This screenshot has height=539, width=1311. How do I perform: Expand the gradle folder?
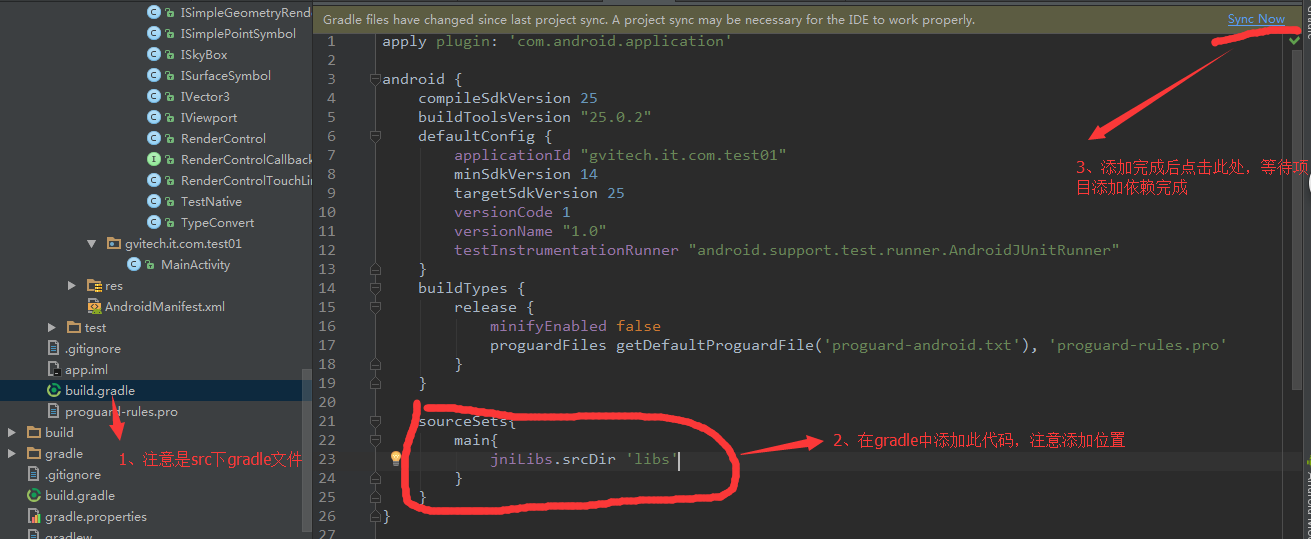click(x=12, y=453)
